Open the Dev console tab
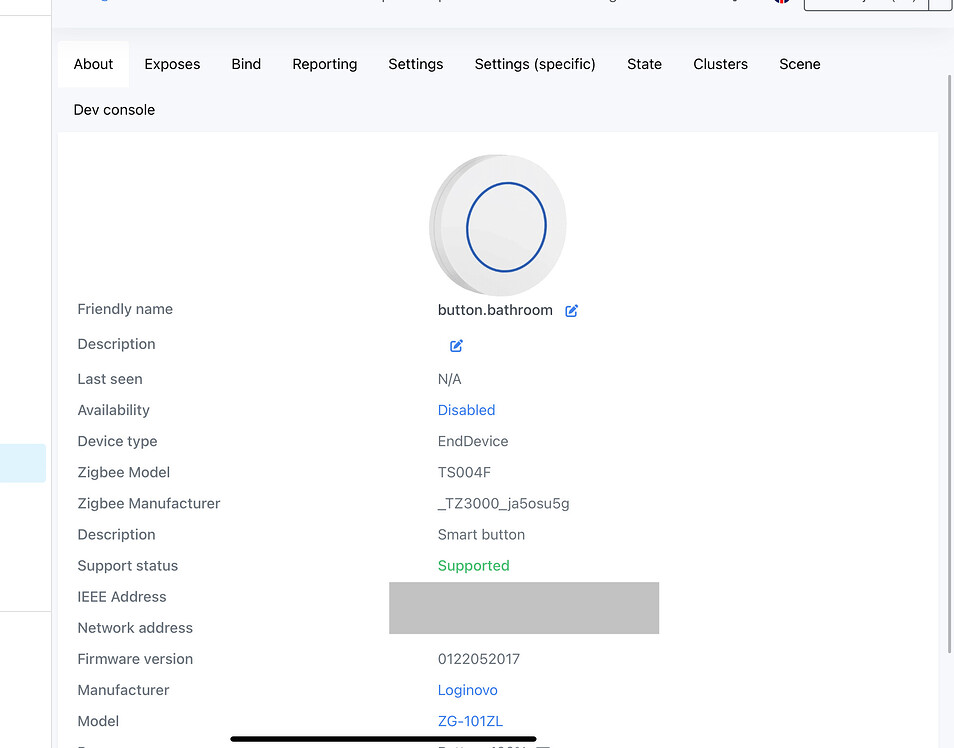The height and width of the screenshot is (748, 954). tap(114, 110)
